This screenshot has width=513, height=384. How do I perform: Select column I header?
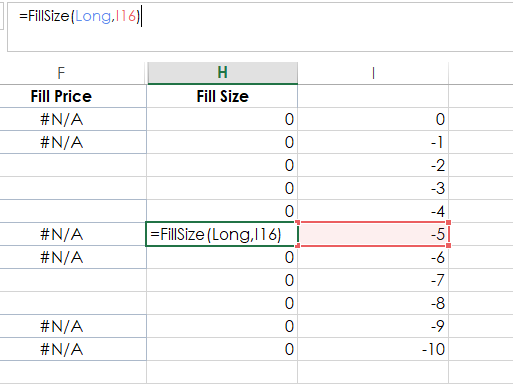point(373,73)
